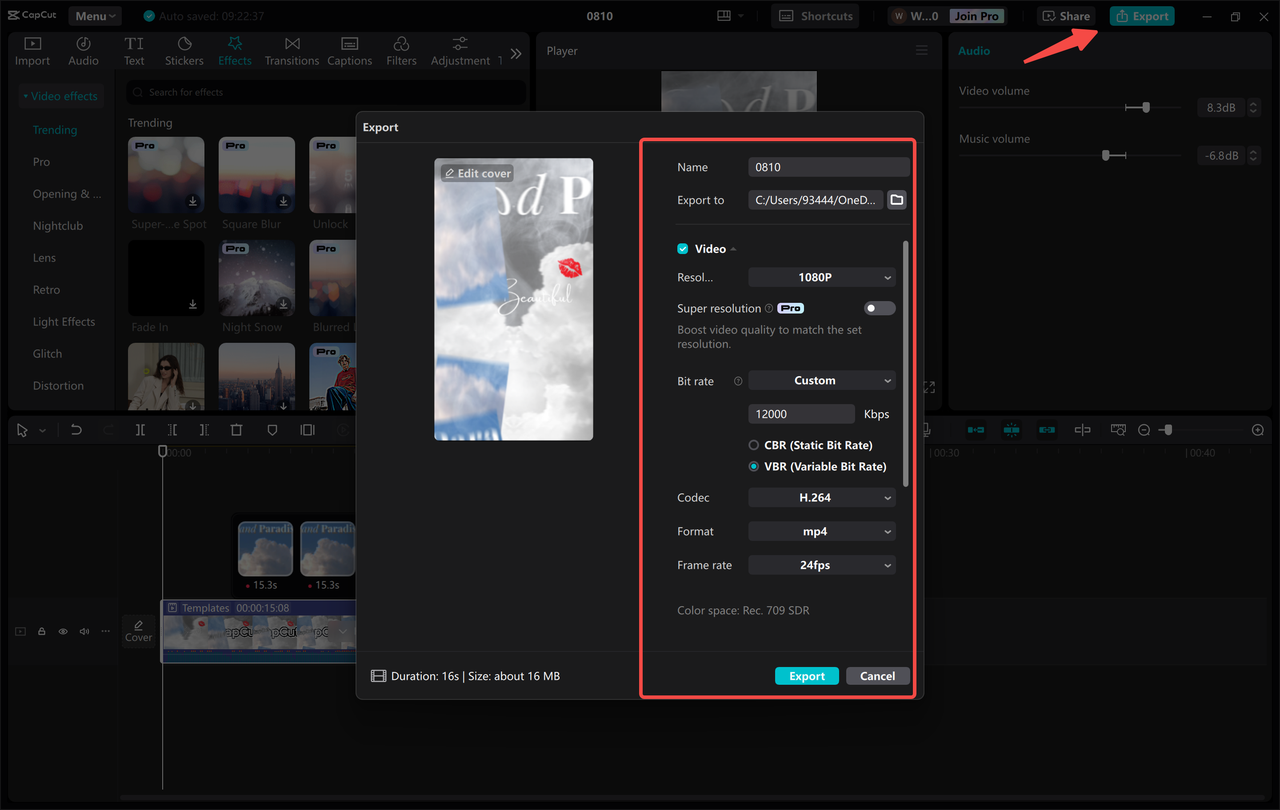Image resolution: width=1280 pixels, height=810 pixels.
Task: Switch to the Filters tab
Action: click(x=401, y=51)
